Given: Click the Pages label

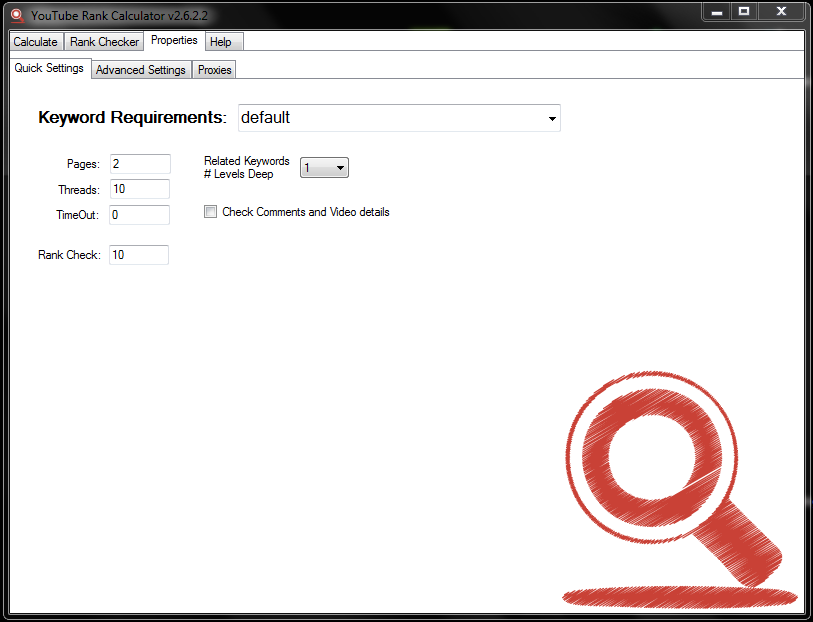Looking at the screenshot, I should [83, 164].
